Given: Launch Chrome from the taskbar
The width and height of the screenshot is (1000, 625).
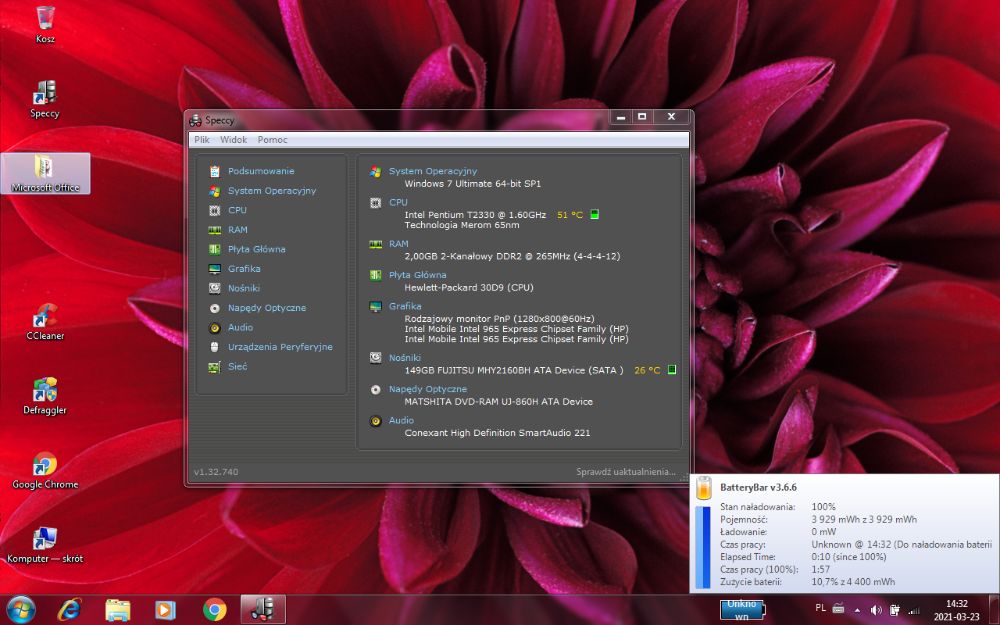Looking at the screenshot, I should 214,610.
